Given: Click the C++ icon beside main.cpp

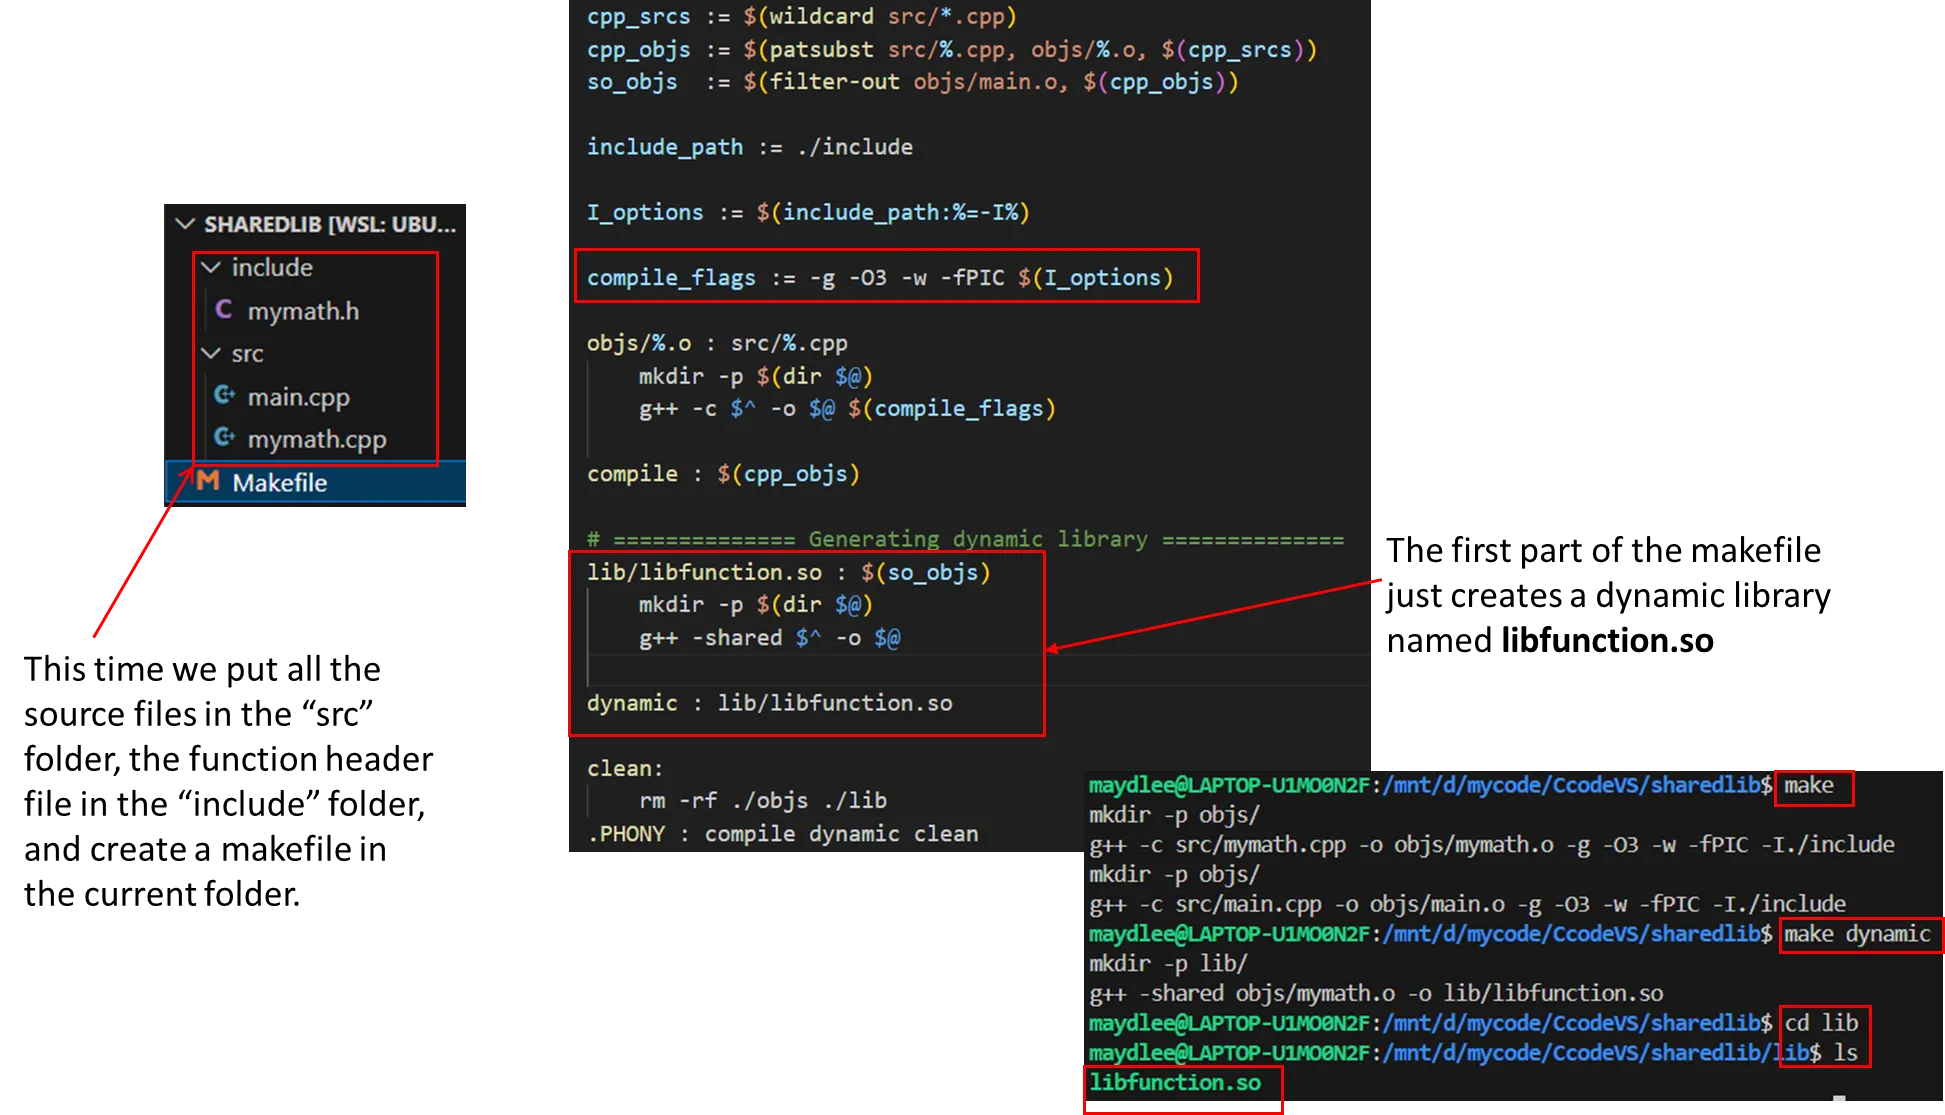Looking at the screenshot, I should click(224, 396).
